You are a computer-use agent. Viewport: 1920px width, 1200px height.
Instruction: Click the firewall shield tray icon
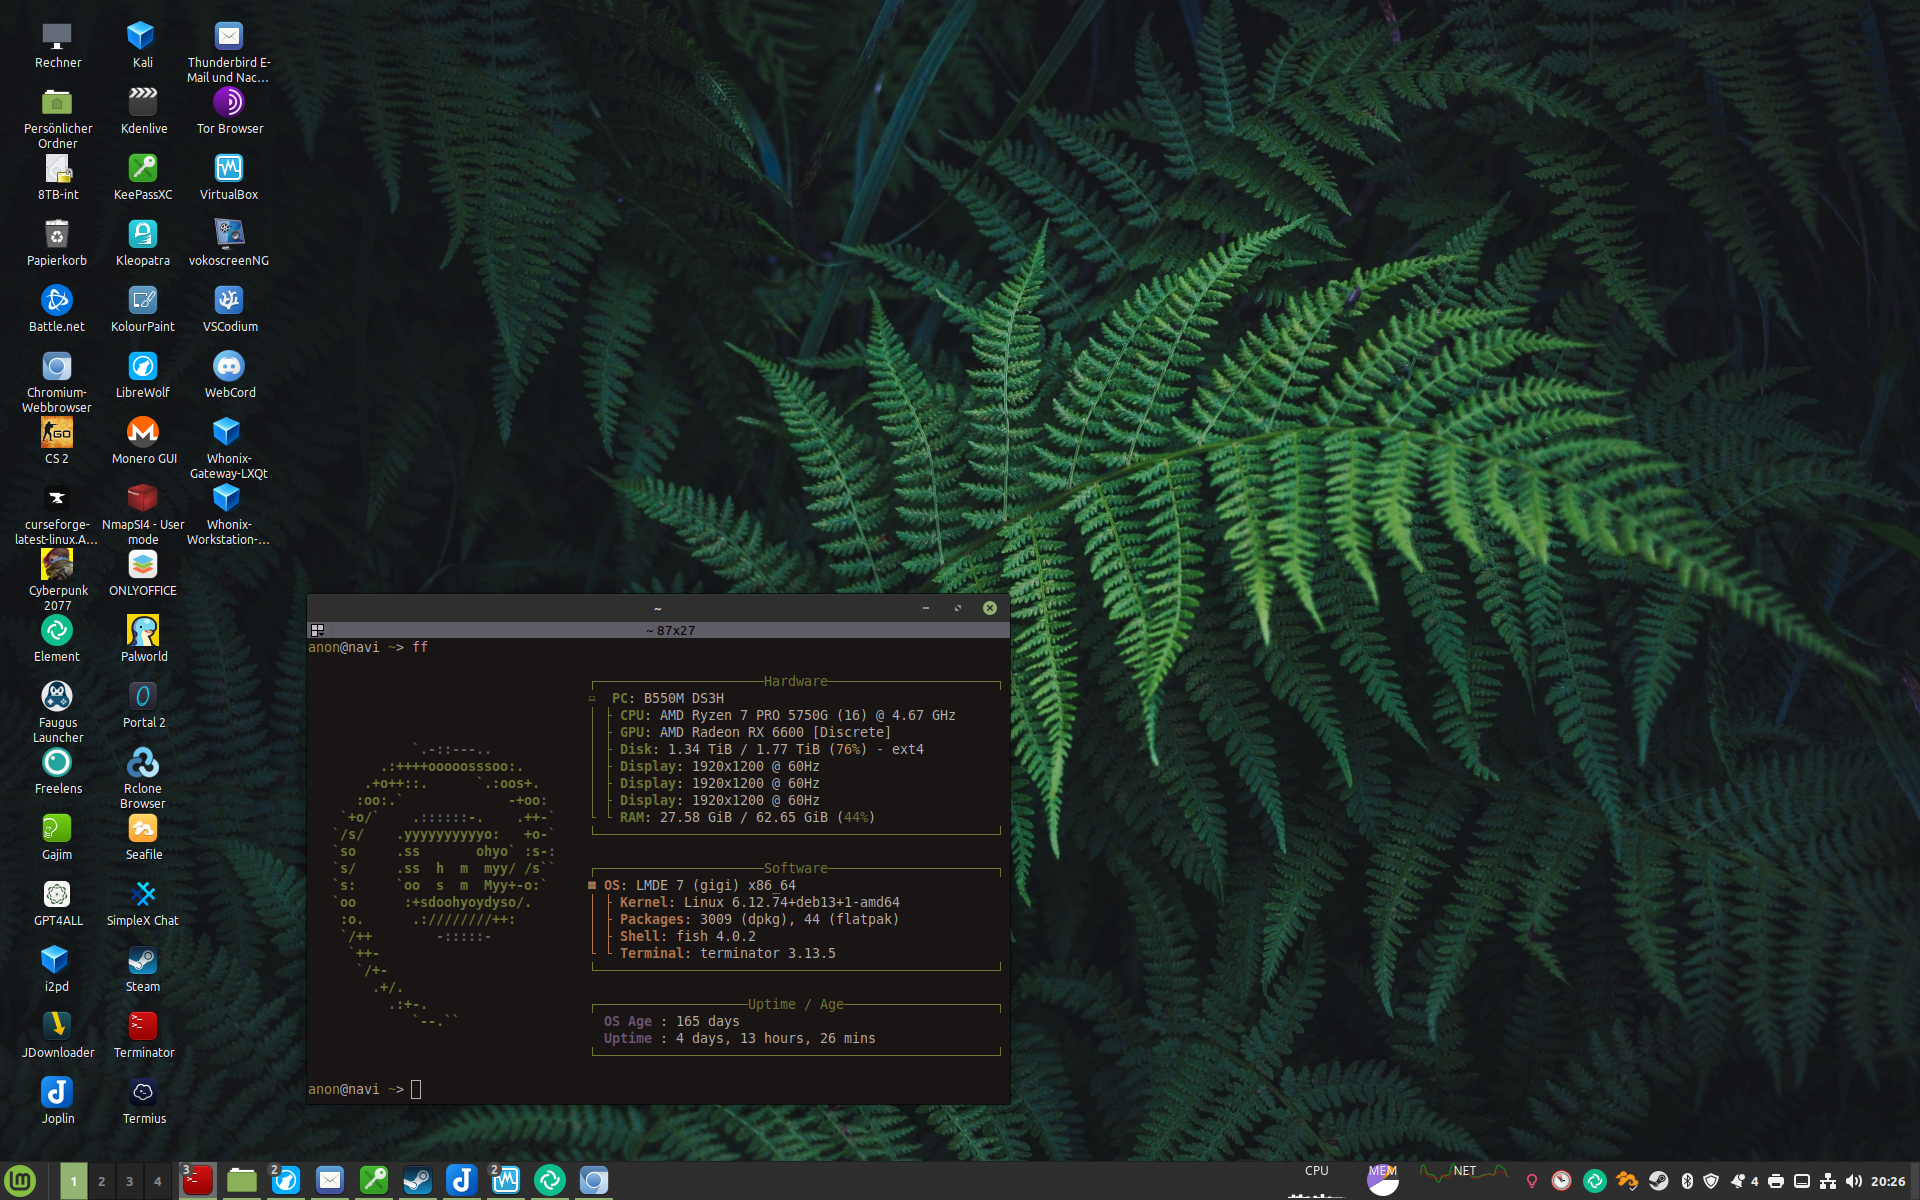click(1711, 1181)
